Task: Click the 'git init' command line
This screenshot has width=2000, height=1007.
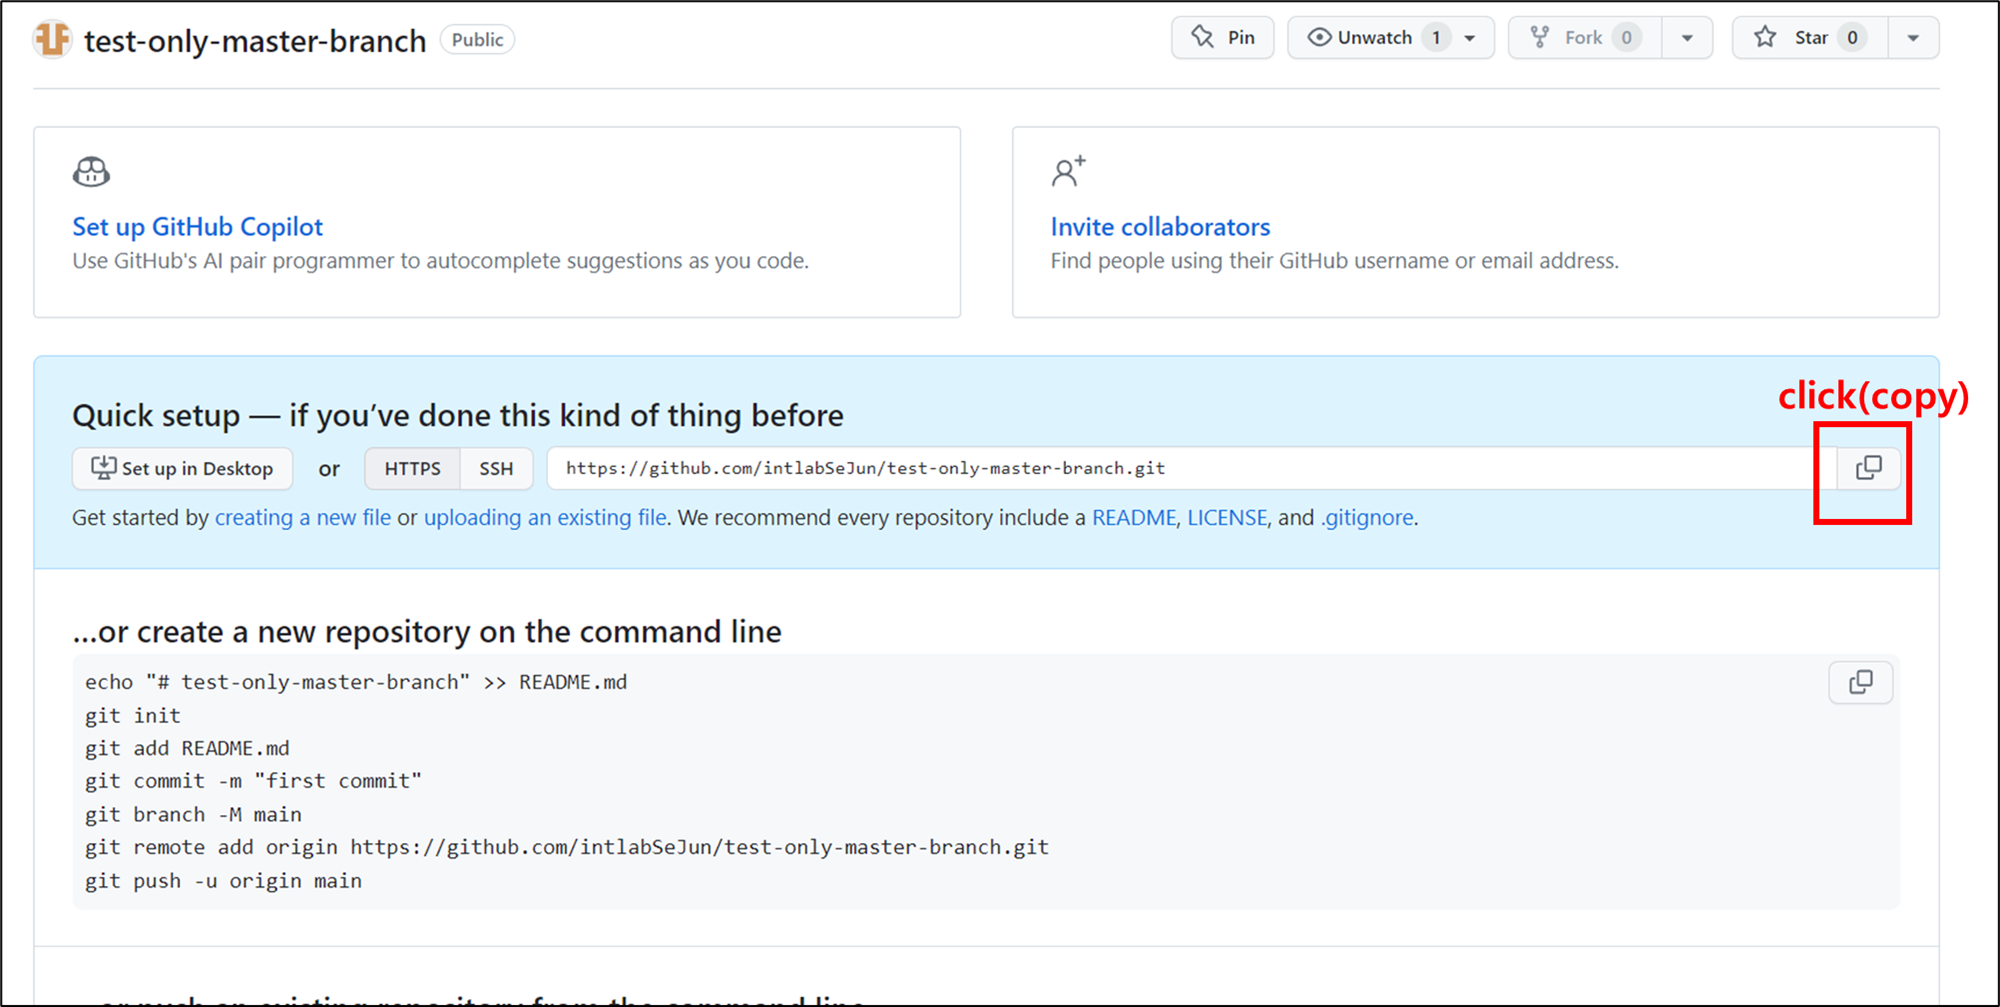Action: pyautogui.click(x=133, y=716)
